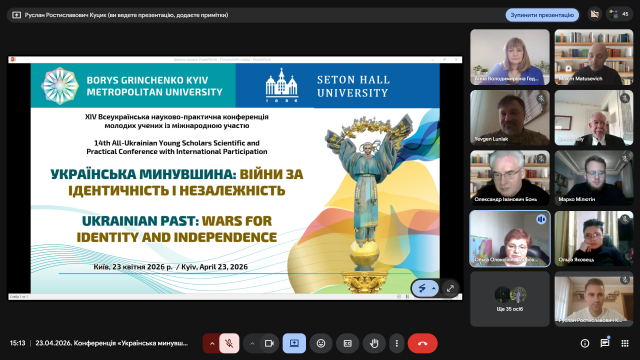Click Зупинити презентацію button
Screen dimensions: 640x360
click(x=542, y=15)
